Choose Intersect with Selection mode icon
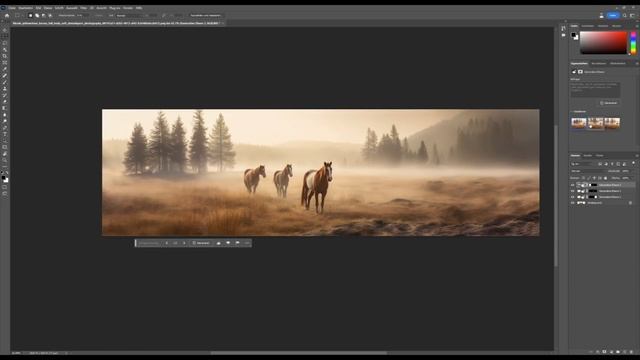Screen dimensions: 640x360 click(50, 16)
